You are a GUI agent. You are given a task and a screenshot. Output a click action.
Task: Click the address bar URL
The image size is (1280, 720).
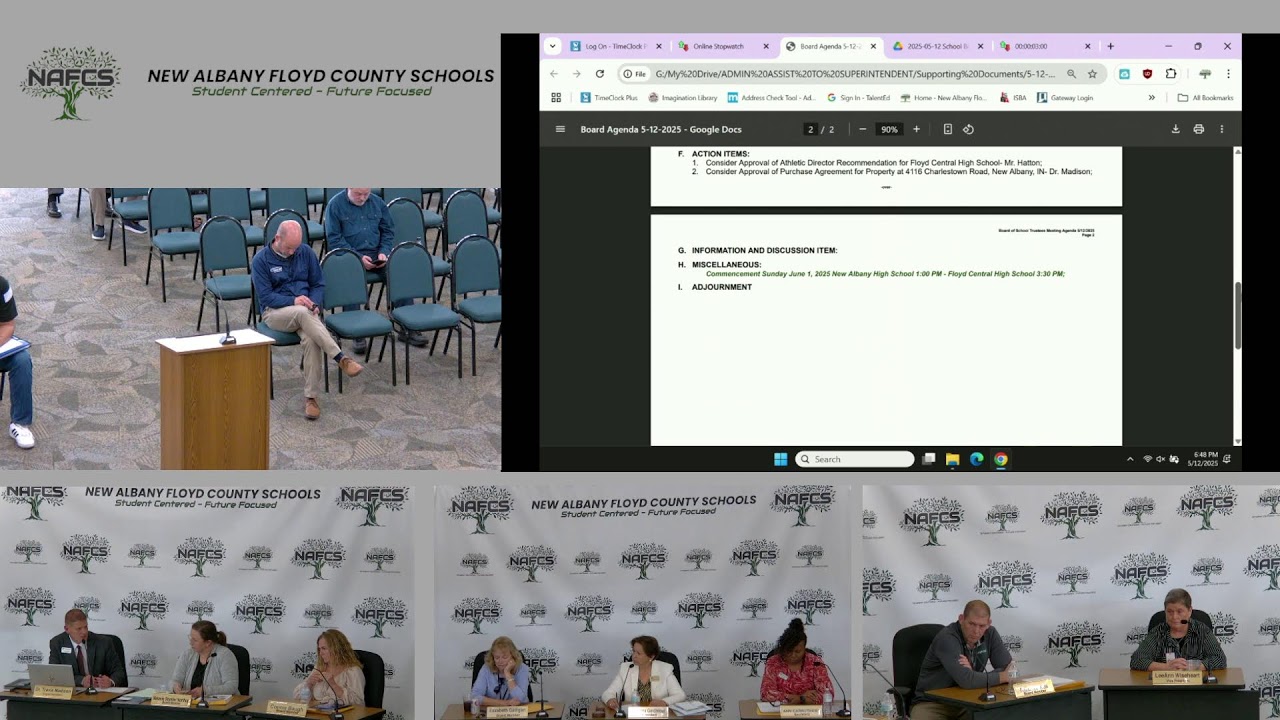(x=855, y=74)
